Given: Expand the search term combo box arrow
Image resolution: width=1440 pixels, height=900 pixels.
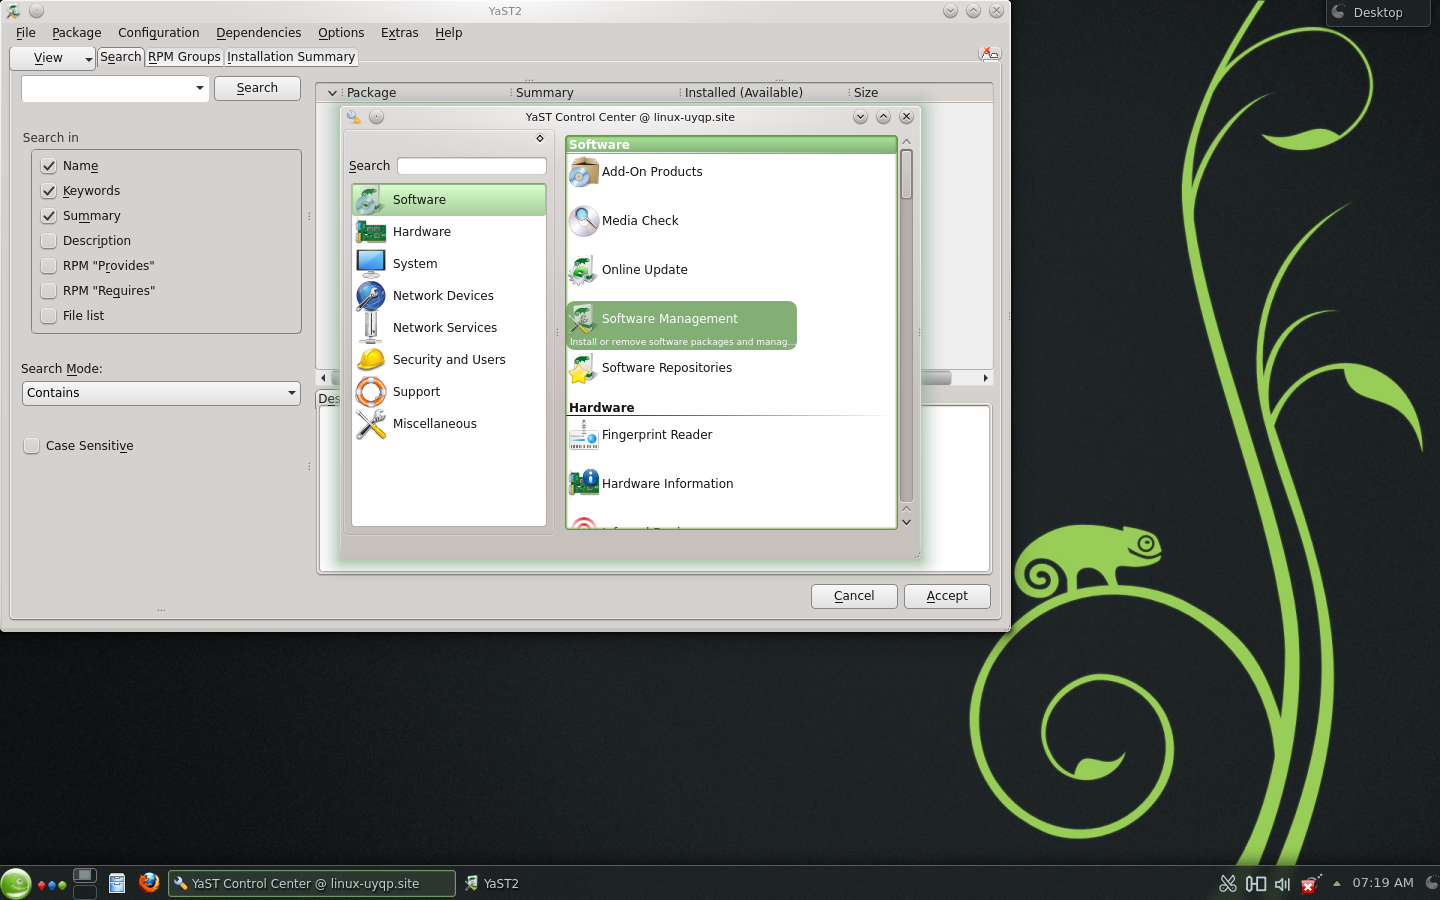Looking at the screenshot, I should click(200, 89).
